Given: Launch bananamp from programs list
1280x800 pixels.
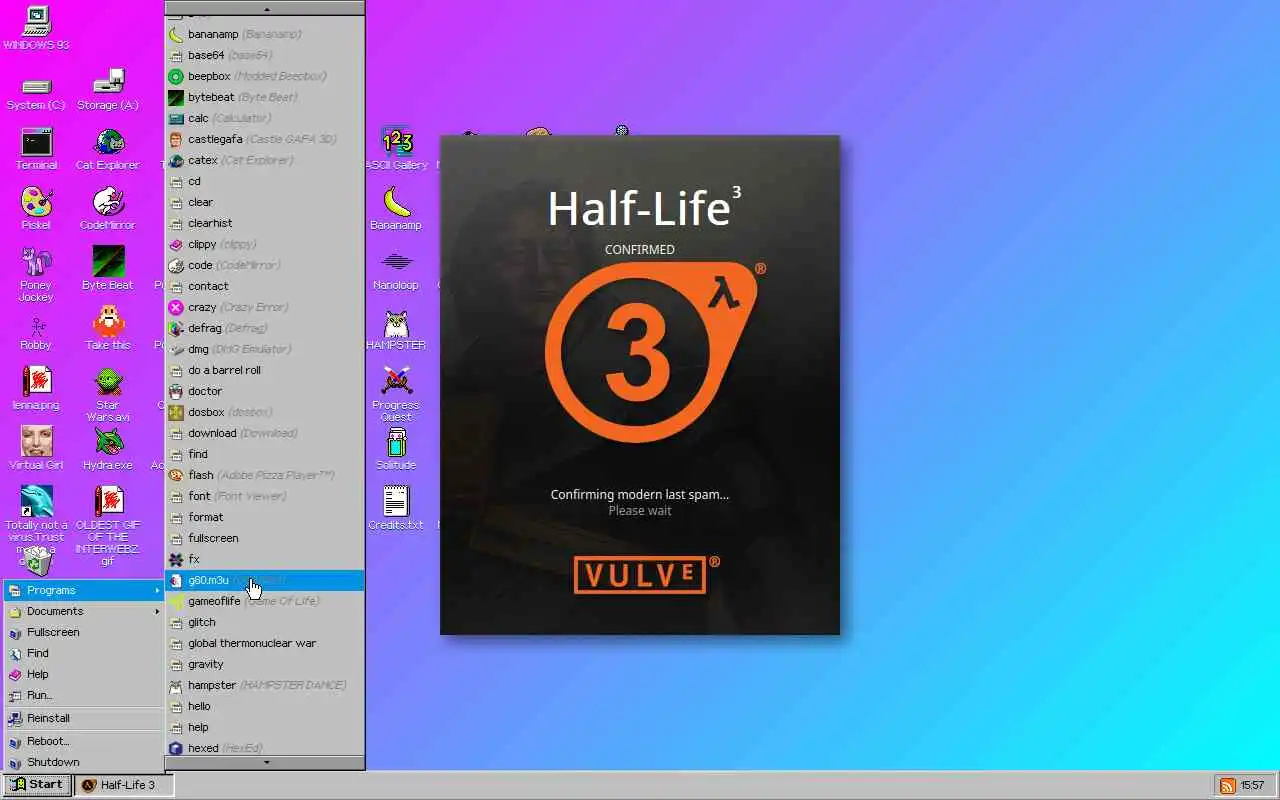Looking at the screenshot, I should coord(265,34).
